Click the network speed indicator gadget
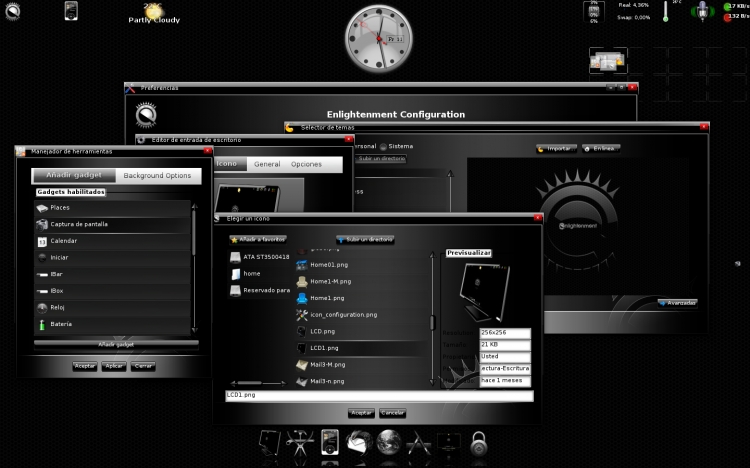This screenshot has width=750, height=468. 736,11
